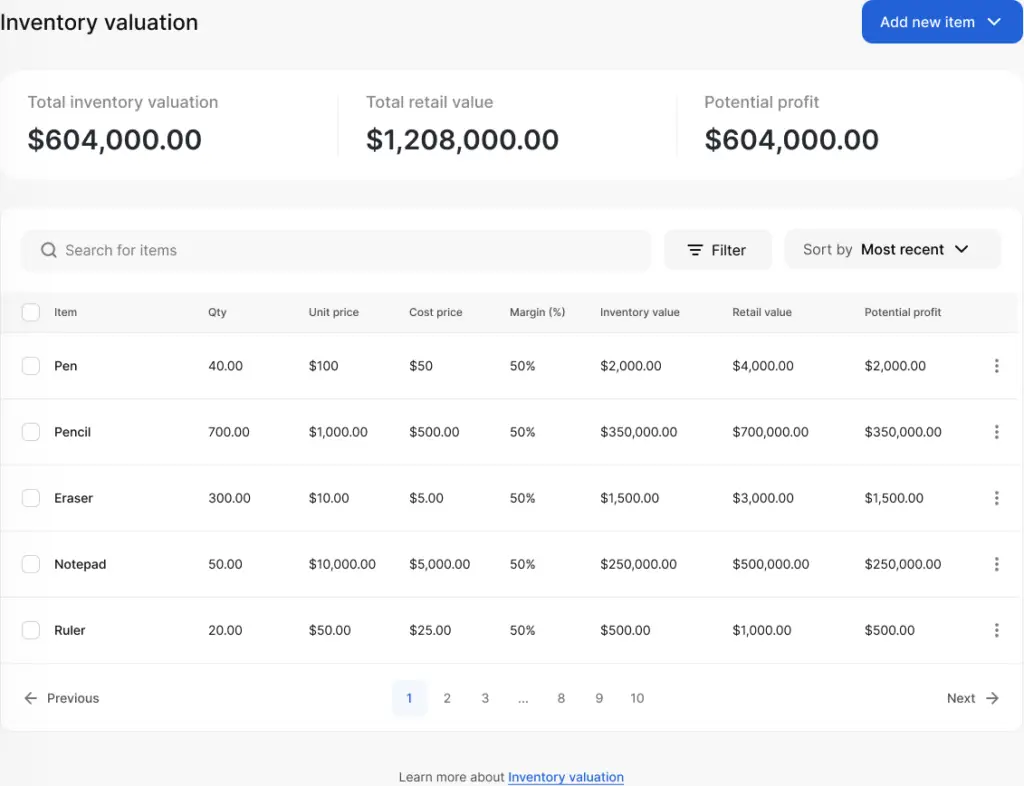Open the row actions menu for Eraser
The width and height of the screenshot is (1024, 786).
point(996,498)
